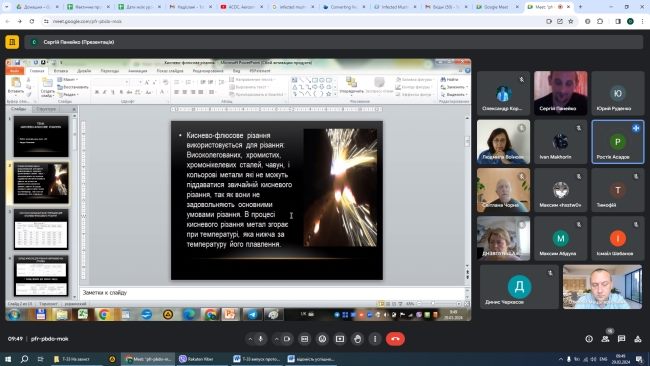Open meeting details info icon
Image resolution: width=650 pixels, height=366 pixels.
(589, 339)
